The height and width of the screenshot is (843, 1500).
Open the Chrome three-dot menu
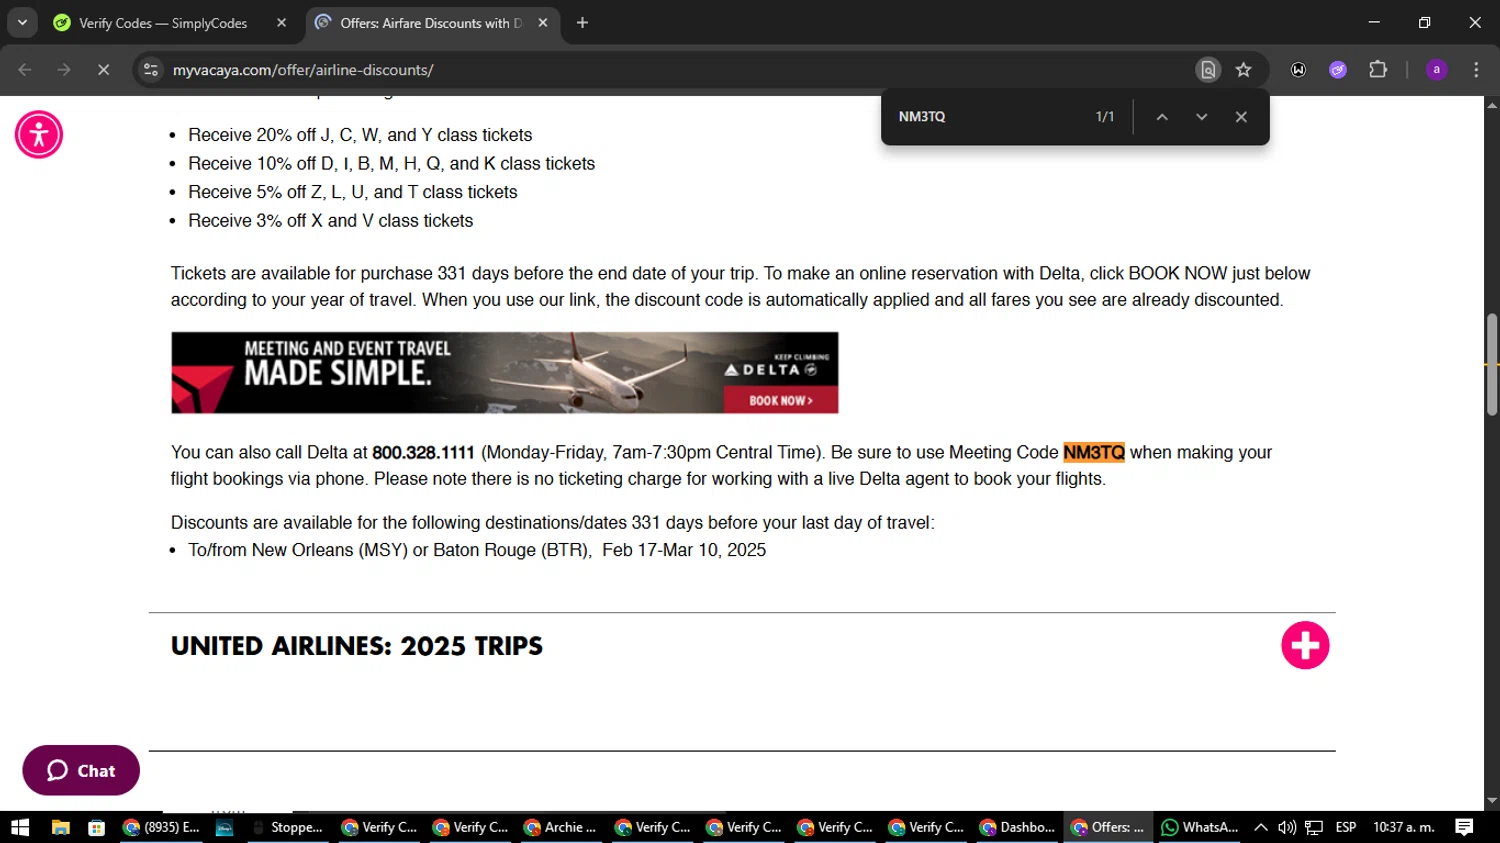[1476, 70]
